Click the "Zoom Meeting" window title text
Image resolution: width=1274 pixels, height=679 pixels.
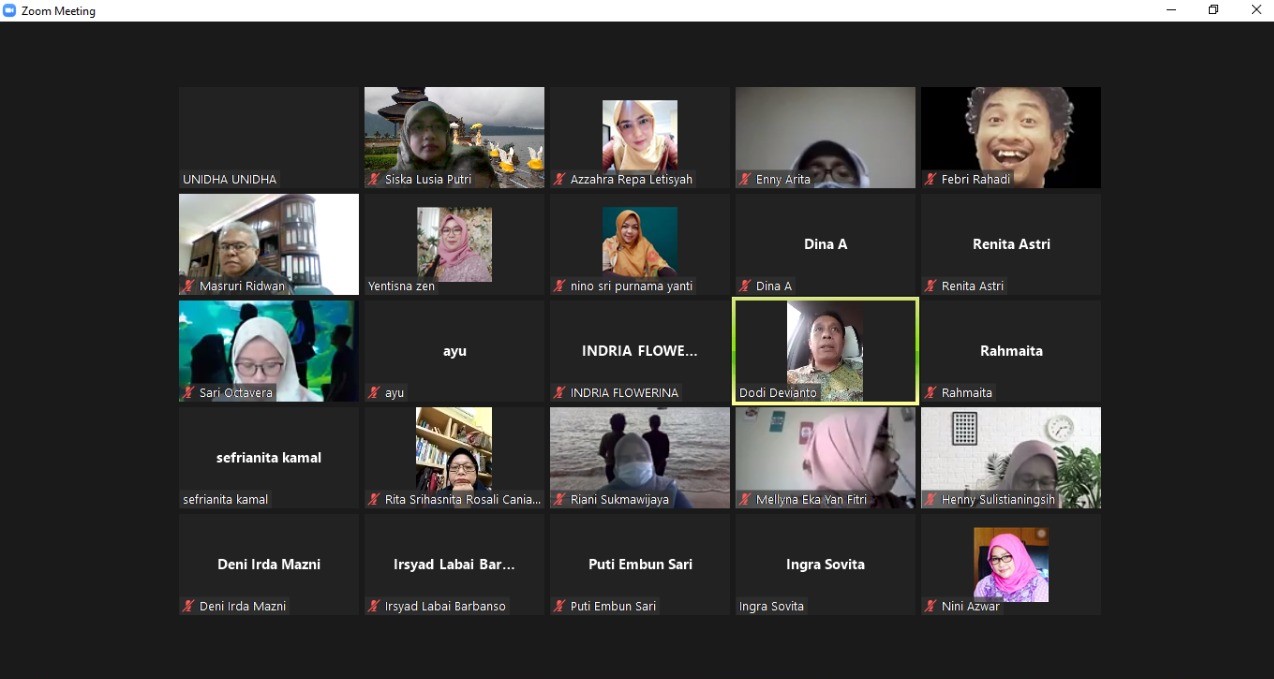pyautogui.click(x=59, y=11)
